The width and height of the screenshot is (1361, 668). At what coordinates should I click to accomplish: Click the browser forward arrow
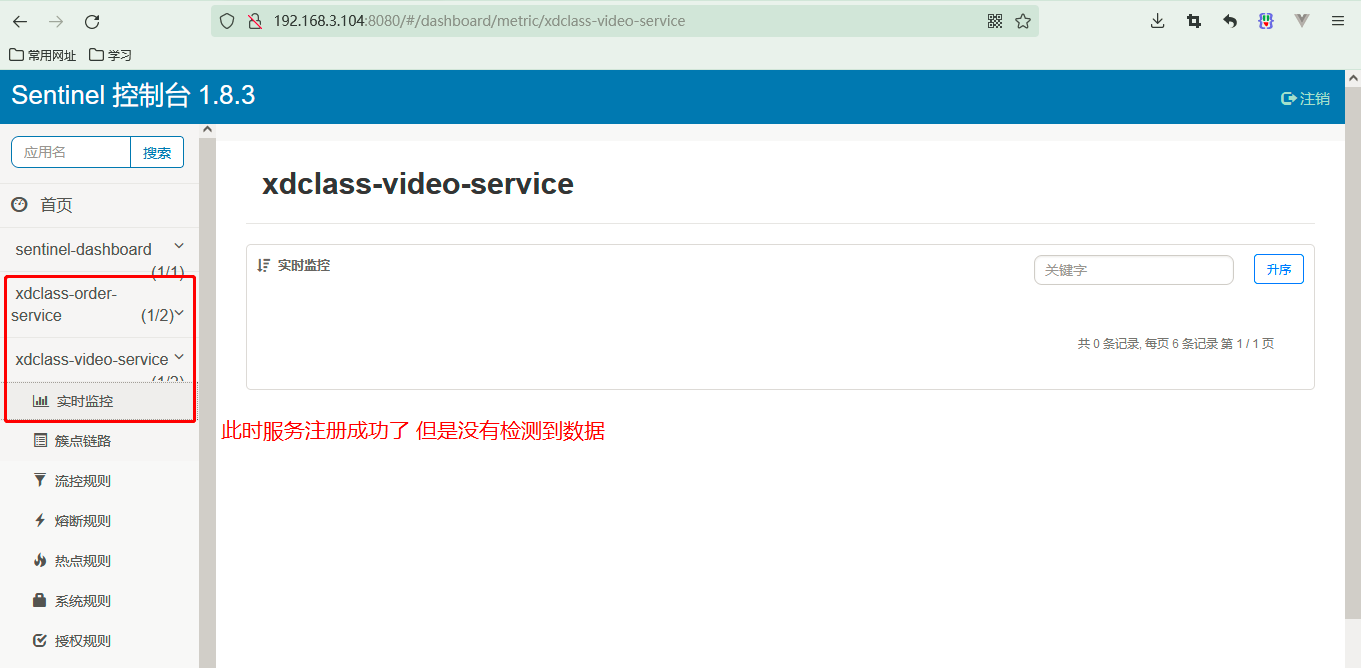56,21
